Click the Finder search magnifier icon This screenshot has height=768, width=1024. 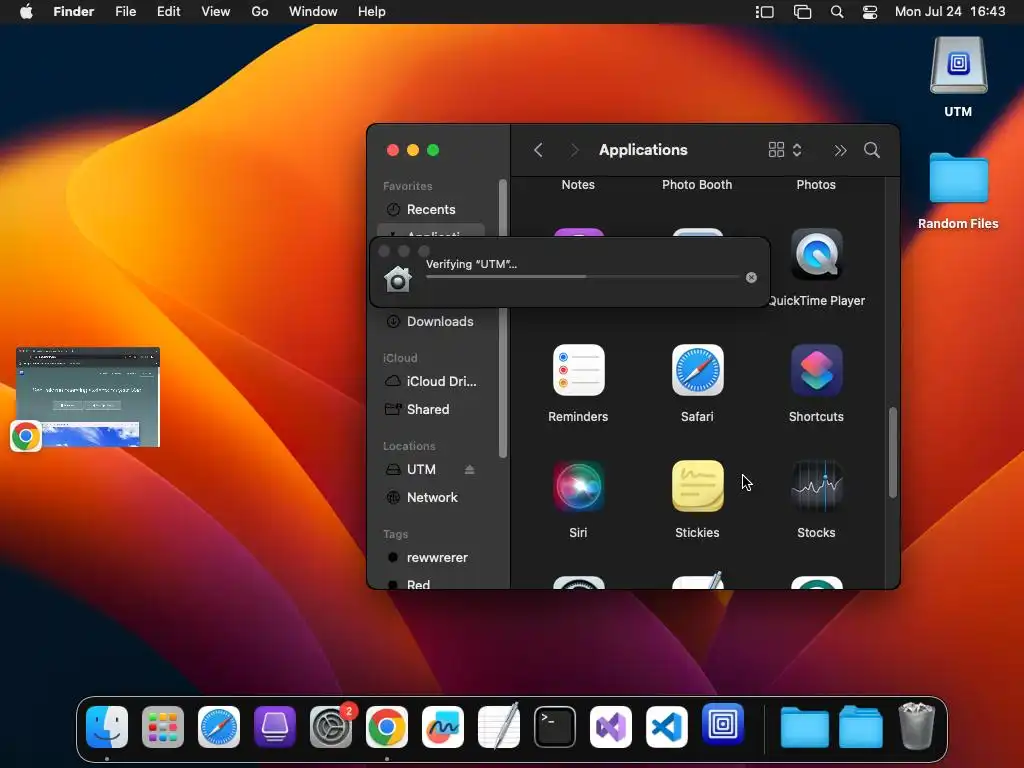click(x=871, y=150)
